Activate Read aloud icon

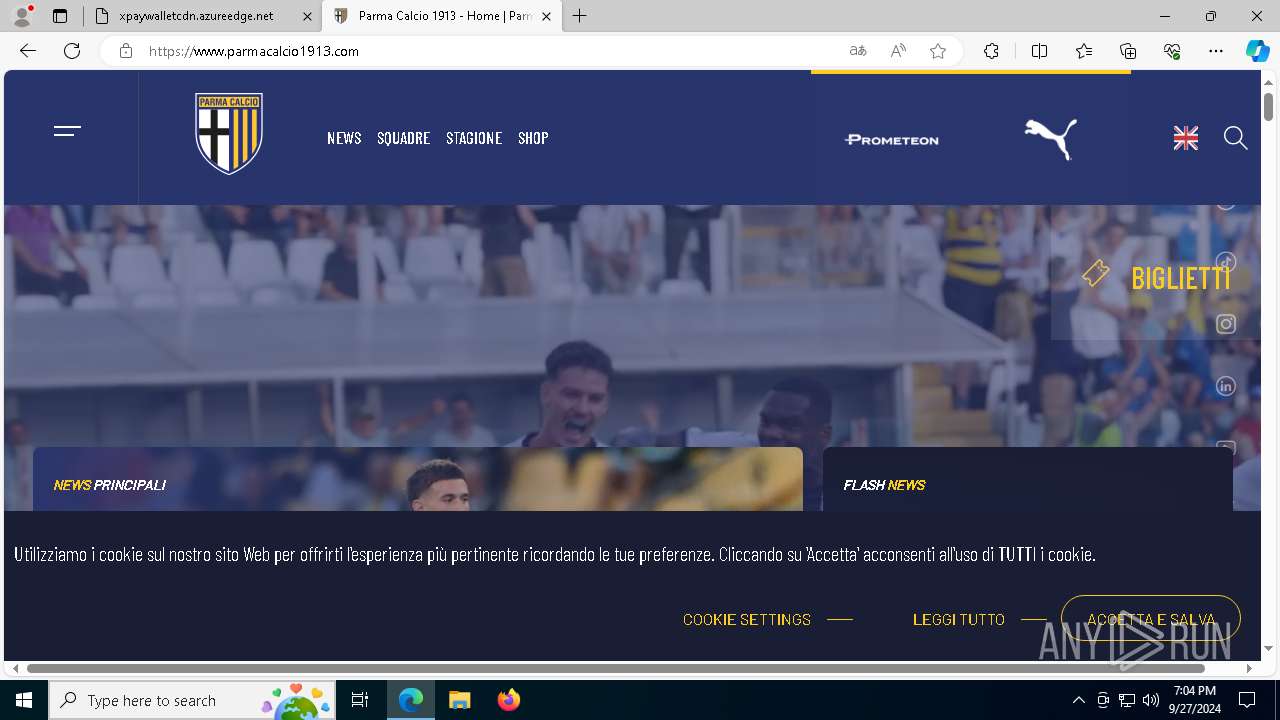898,51
